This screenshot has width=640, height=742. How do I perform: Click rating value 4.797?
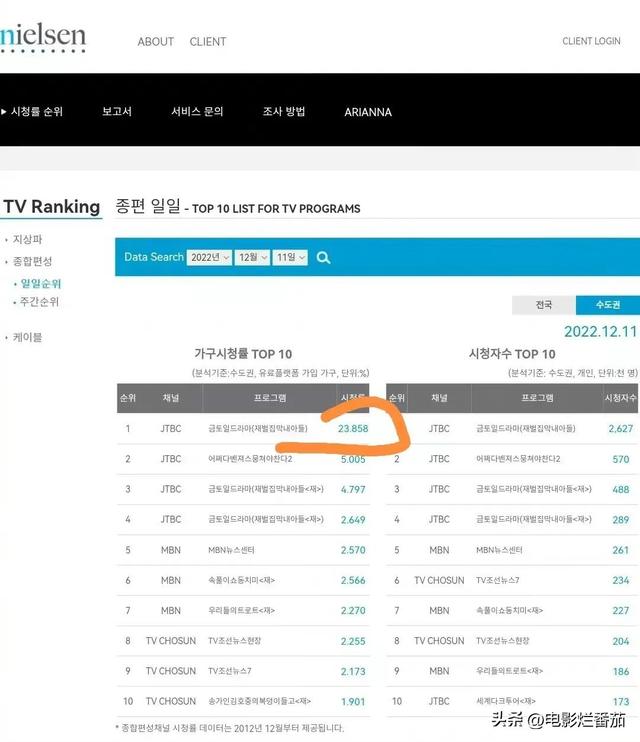[x=353, y=489]
